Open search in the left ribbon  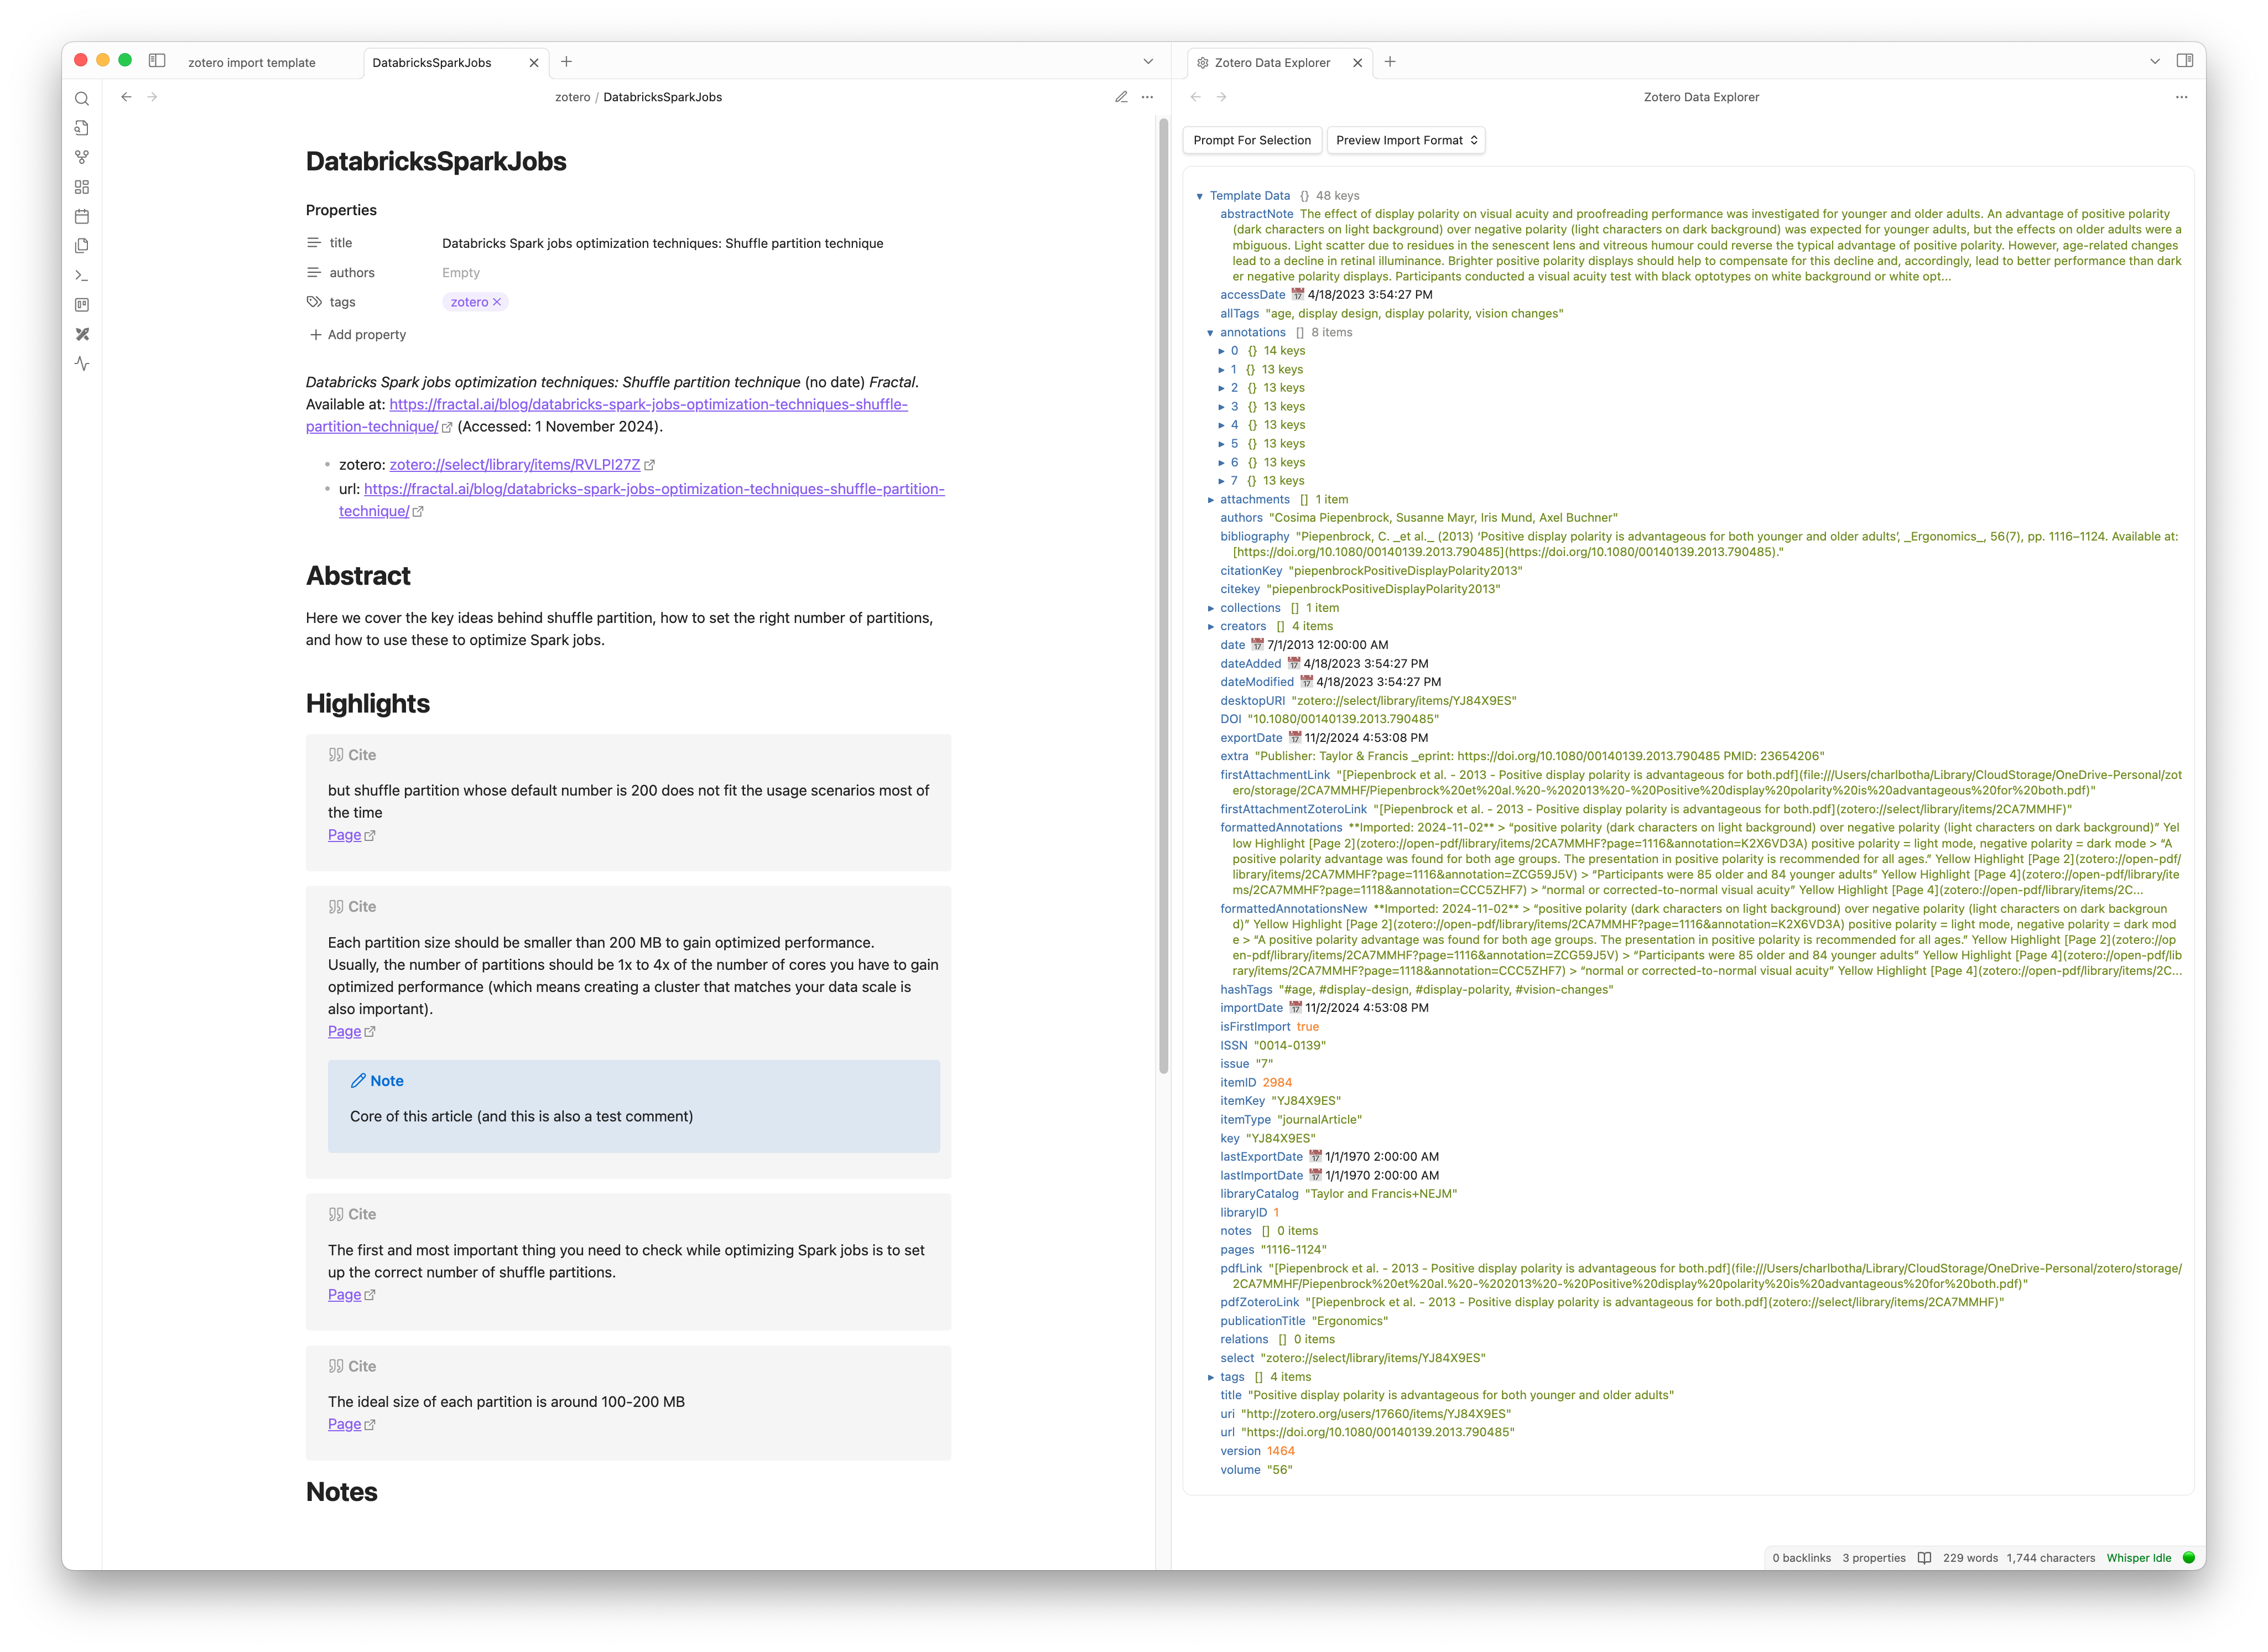(x=82, y=99)
